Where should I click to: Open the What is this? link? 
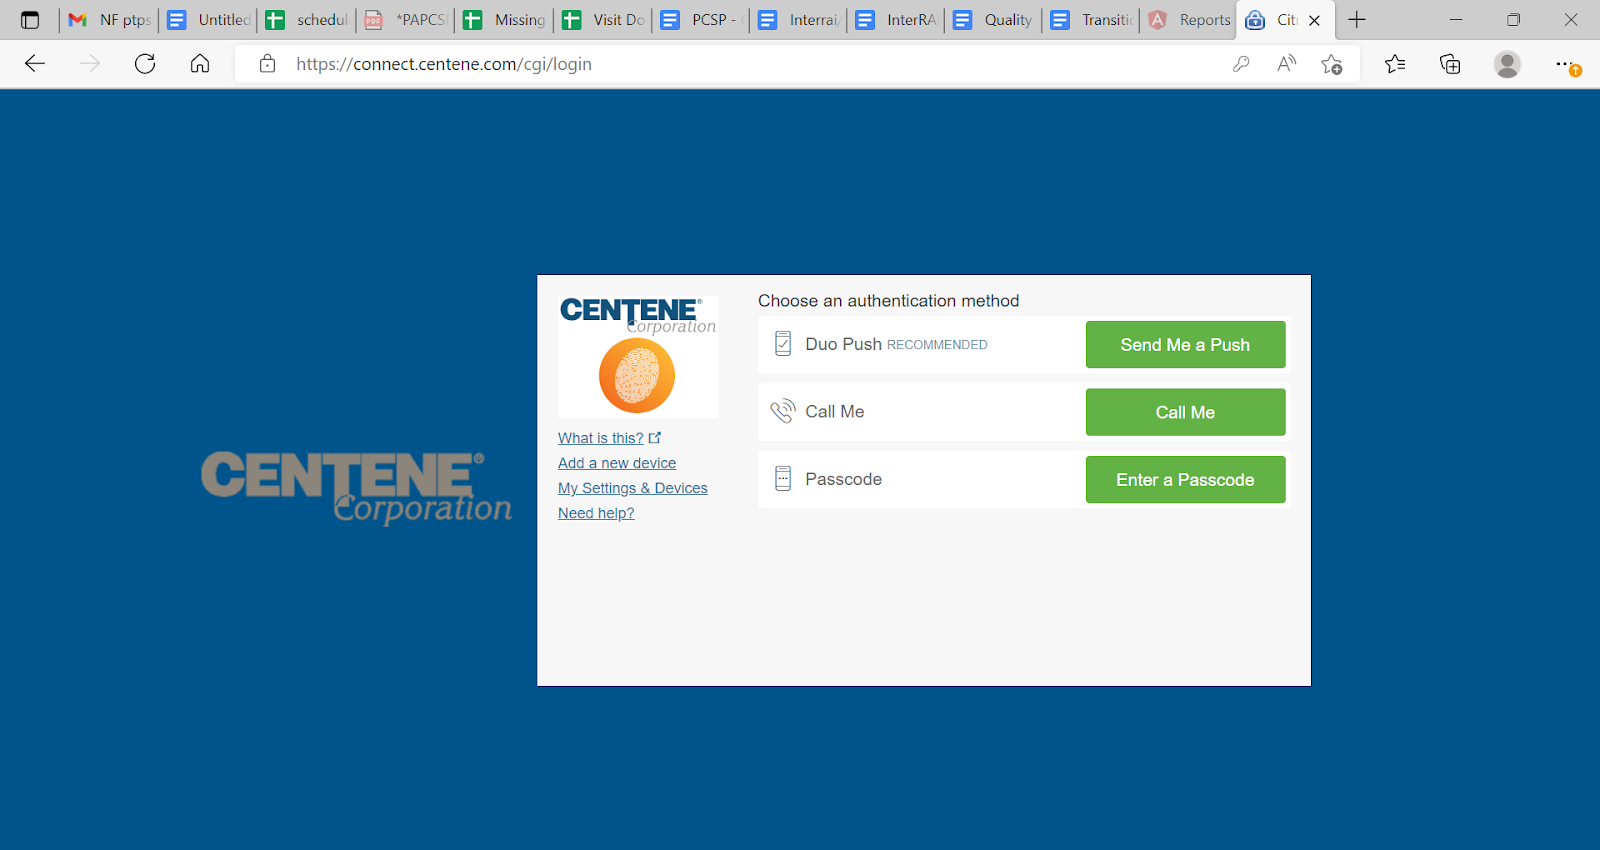click(x=609, y=438)
